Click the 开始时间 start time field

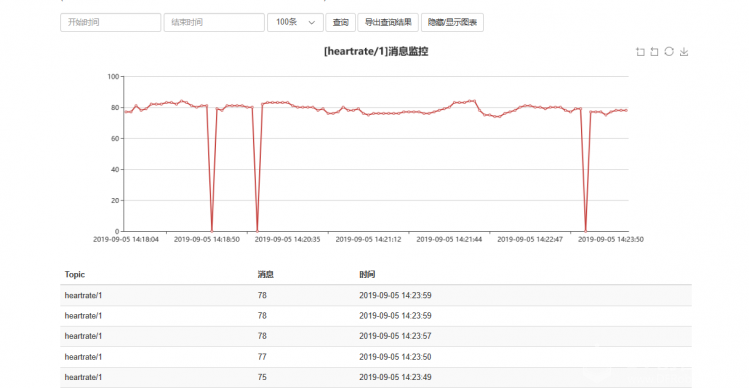coord(110,22)
